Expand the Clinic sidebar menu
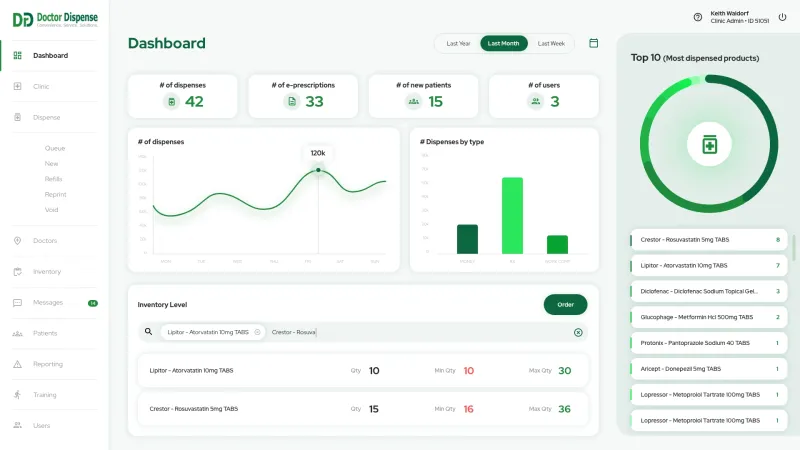 [x=41, y=86]
